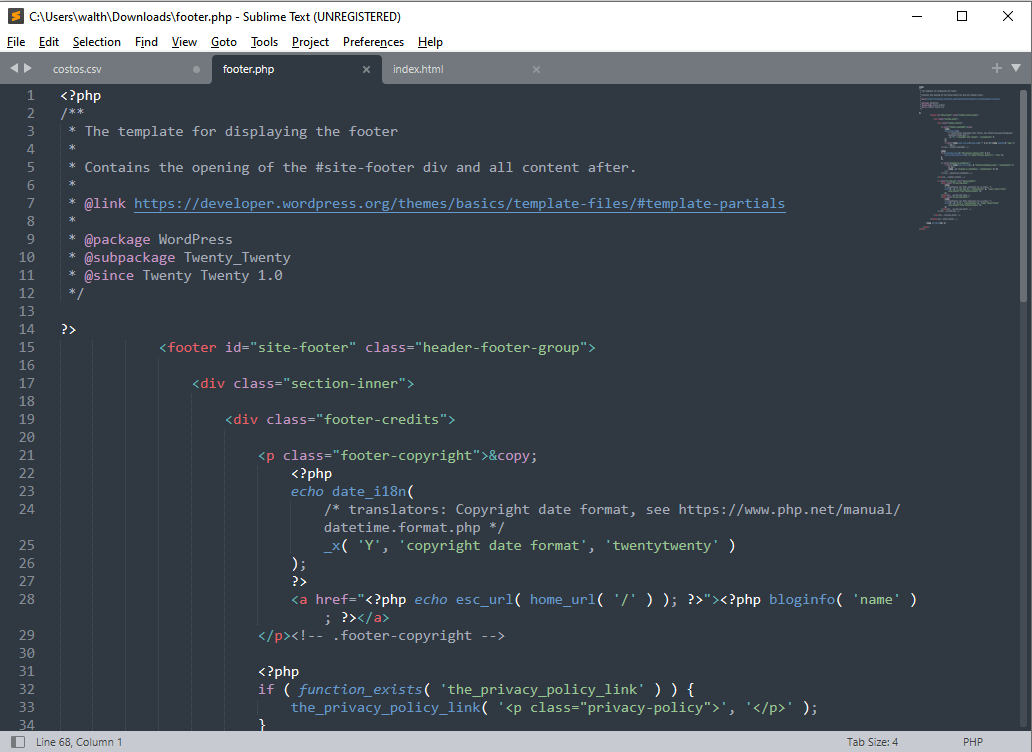This screenshot has width=1032, height=752.
Task: Maximize the Sublime Text window
Action: coord(962,16)
